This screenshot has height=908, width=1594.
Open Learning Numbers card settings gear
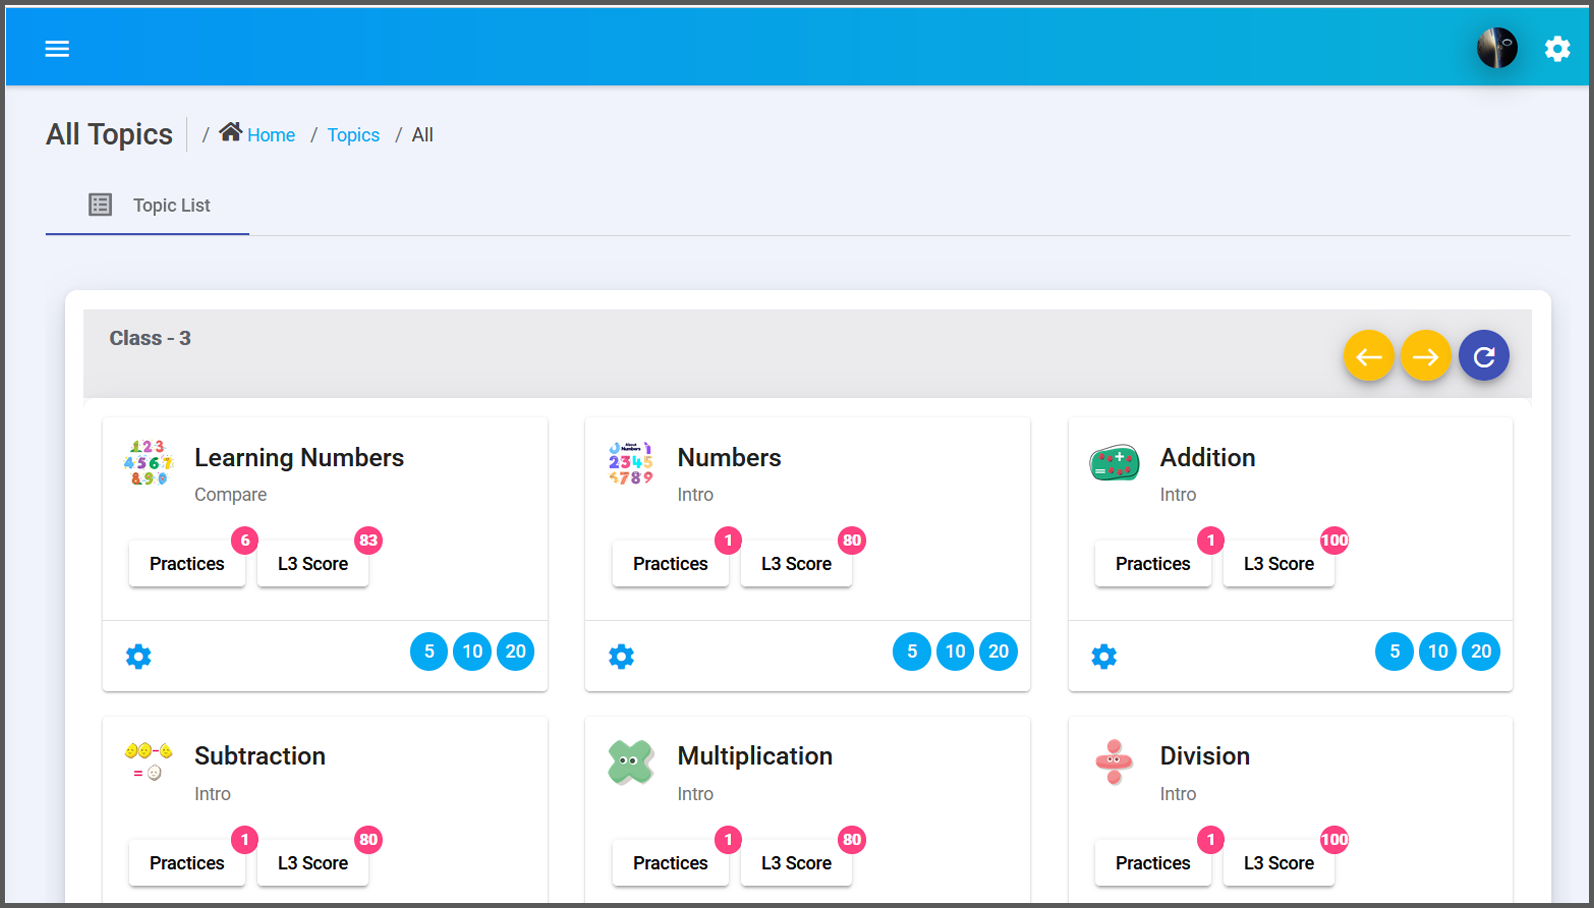(x=139, y=656)
